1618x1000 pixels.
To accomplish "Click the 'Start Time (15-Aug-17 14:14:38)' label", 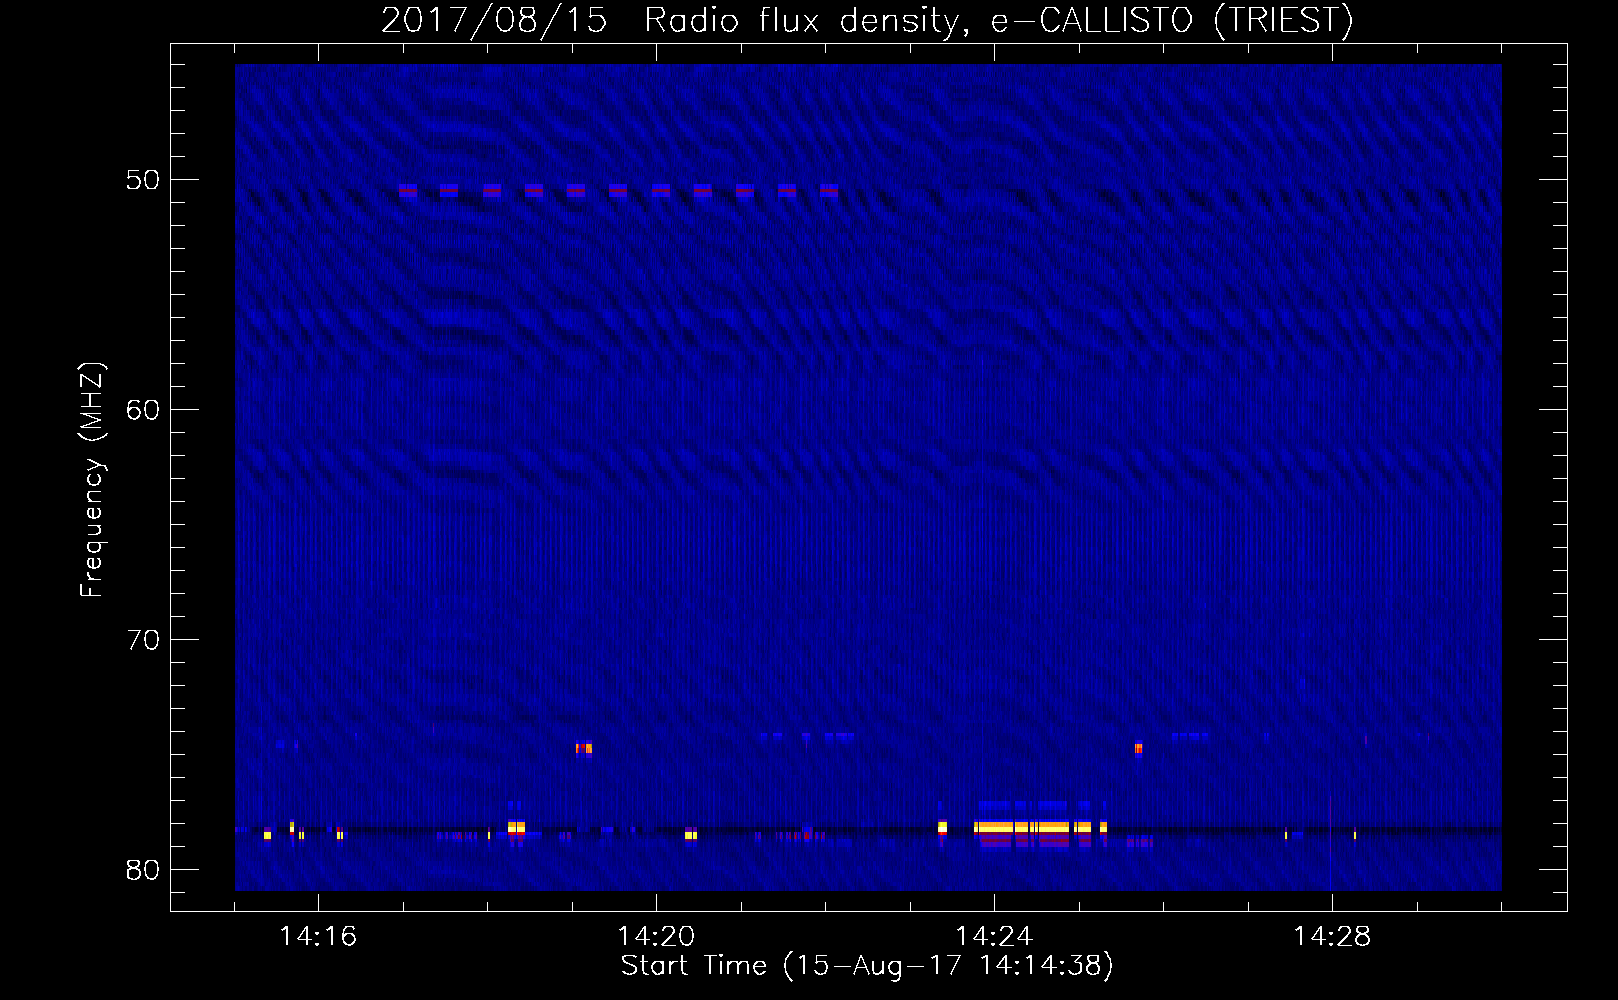I will (867, 966).
